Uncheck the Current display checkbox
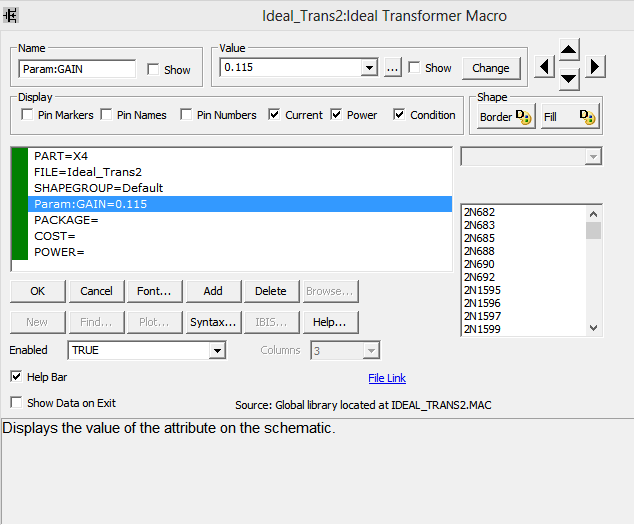Screen dimensions: 634x525 click(275, 115)
